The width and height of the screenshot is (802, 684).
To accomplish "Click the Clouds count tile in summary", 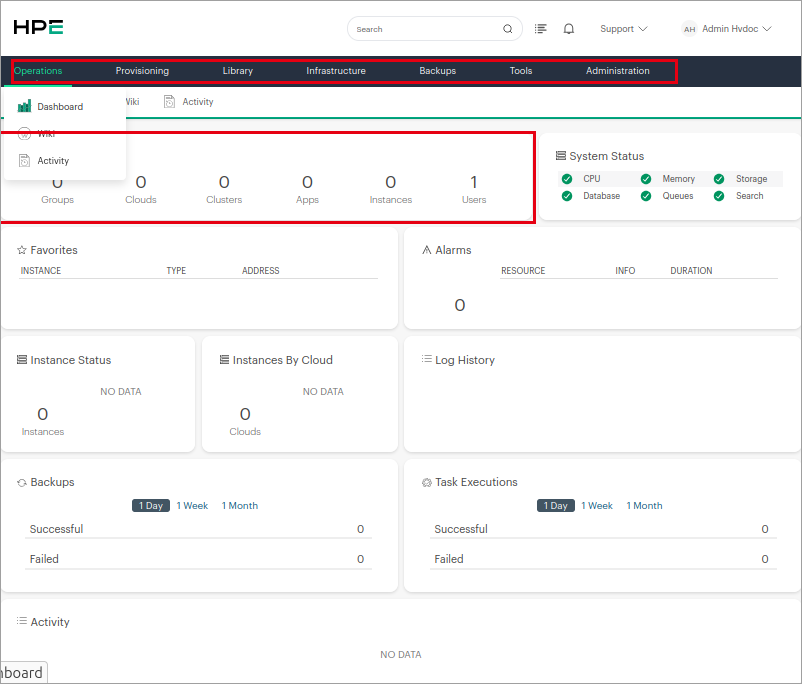I will (141, 189).
